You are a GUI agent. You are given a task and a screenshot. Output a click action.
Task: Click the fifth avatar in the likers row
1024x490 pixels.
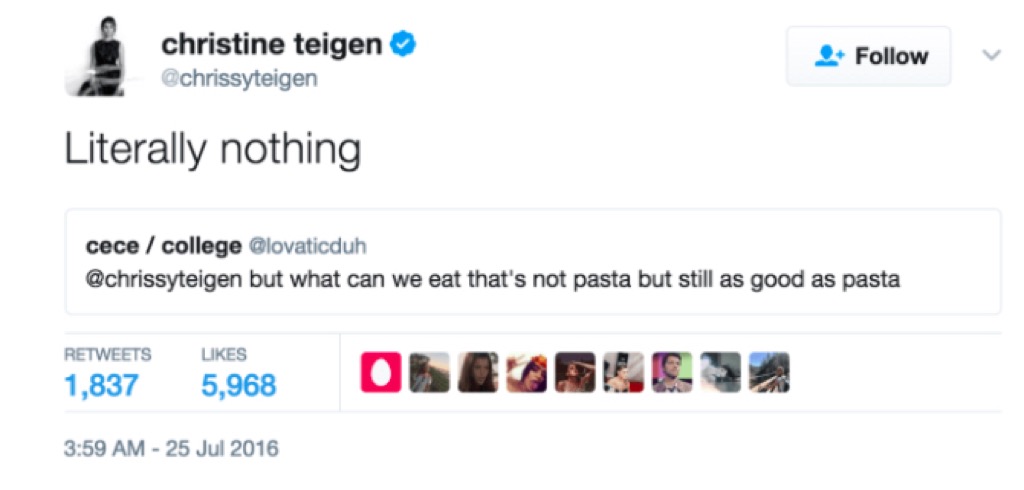[575, 372]
